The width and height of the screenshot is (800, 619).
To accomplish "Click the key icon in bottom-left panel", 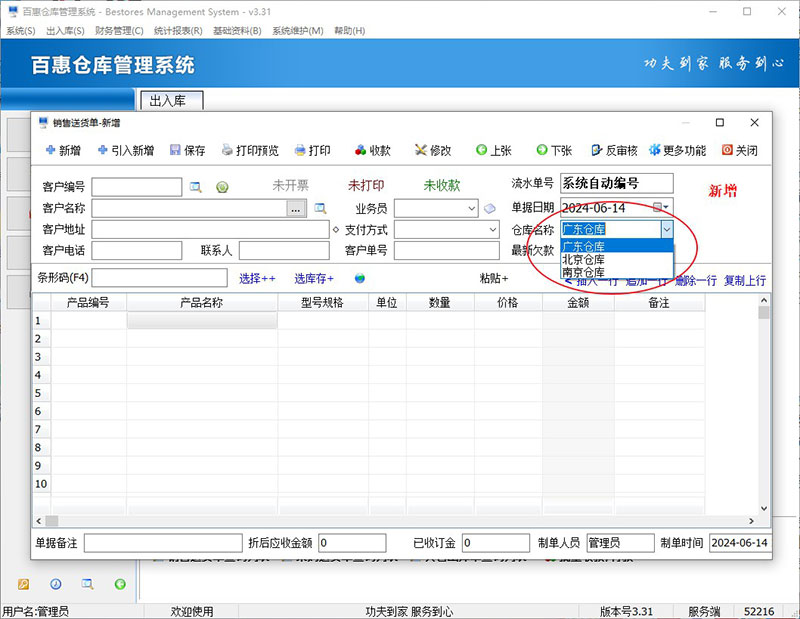I will [23, 584].
